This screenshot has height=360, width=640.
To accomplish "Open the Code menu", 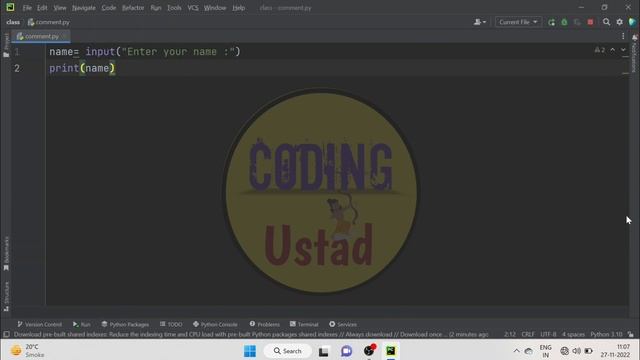I will (109, 8).
